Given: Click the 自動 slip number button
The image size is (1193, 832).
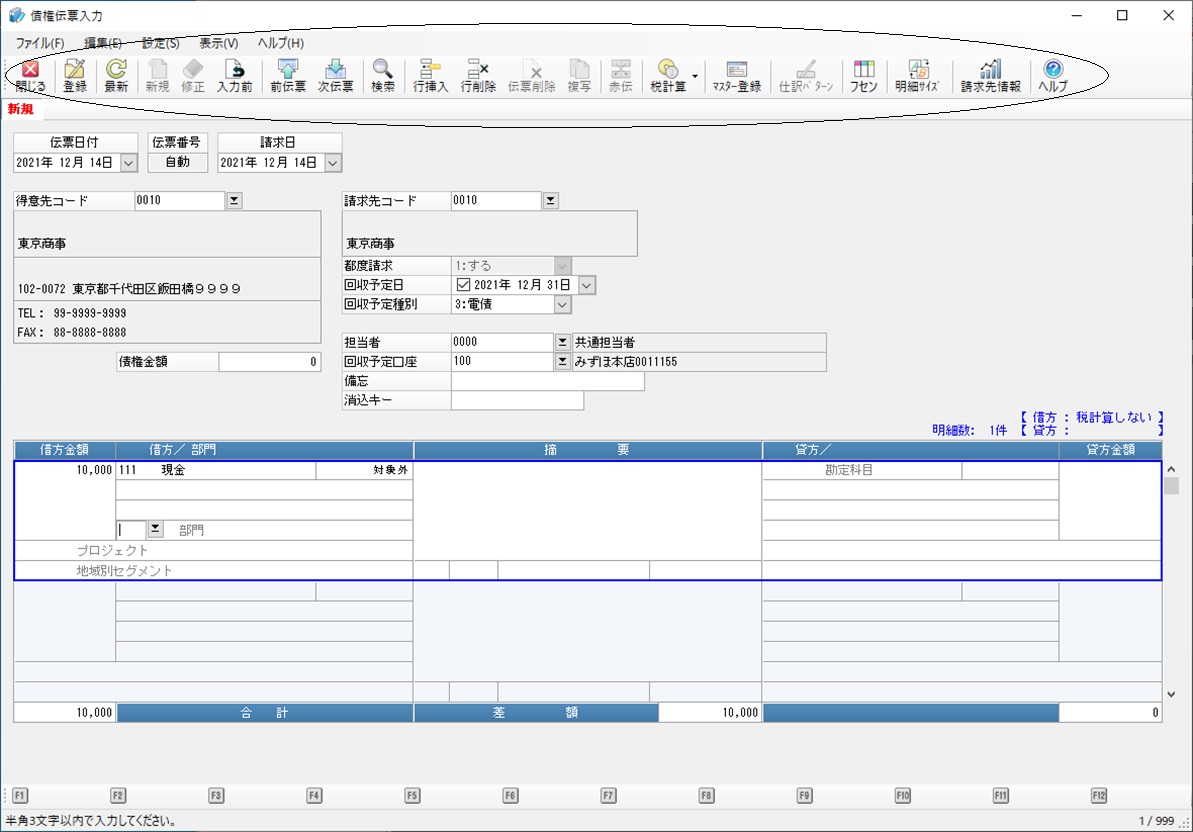Looking at the screenshot, I should coord(177,163).
